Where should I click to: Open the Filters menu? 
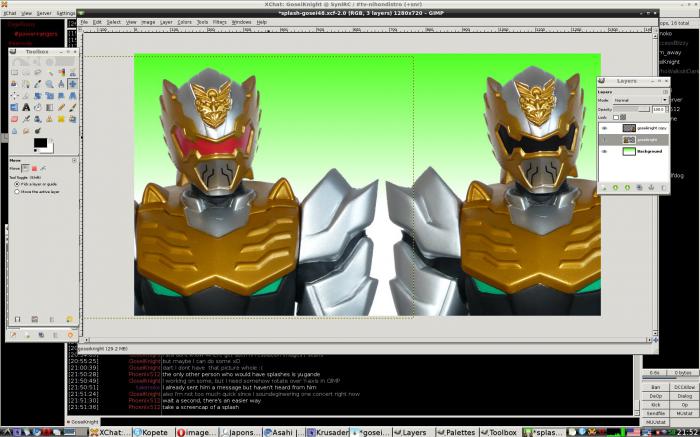[x=219, y=22]
